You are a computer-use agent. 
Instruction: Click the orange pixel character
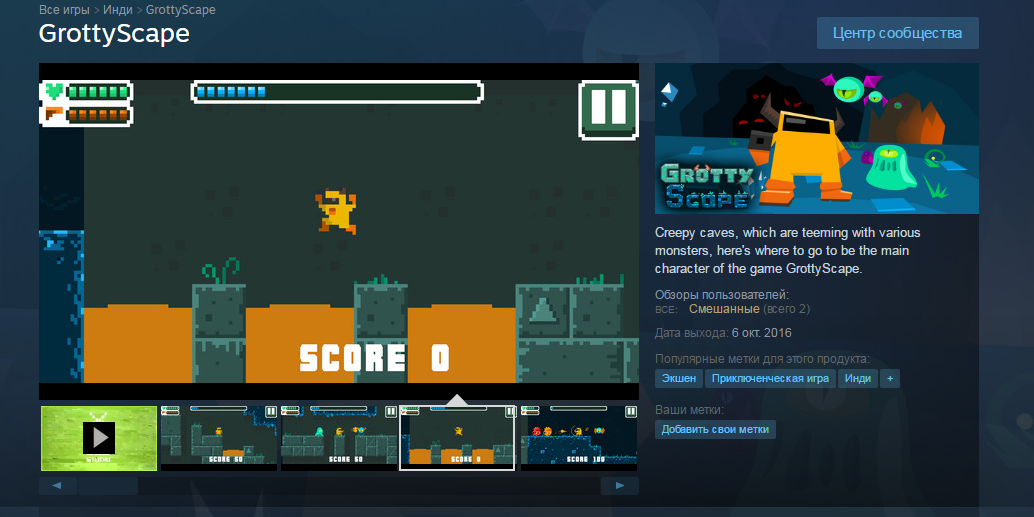coord(336,212)
